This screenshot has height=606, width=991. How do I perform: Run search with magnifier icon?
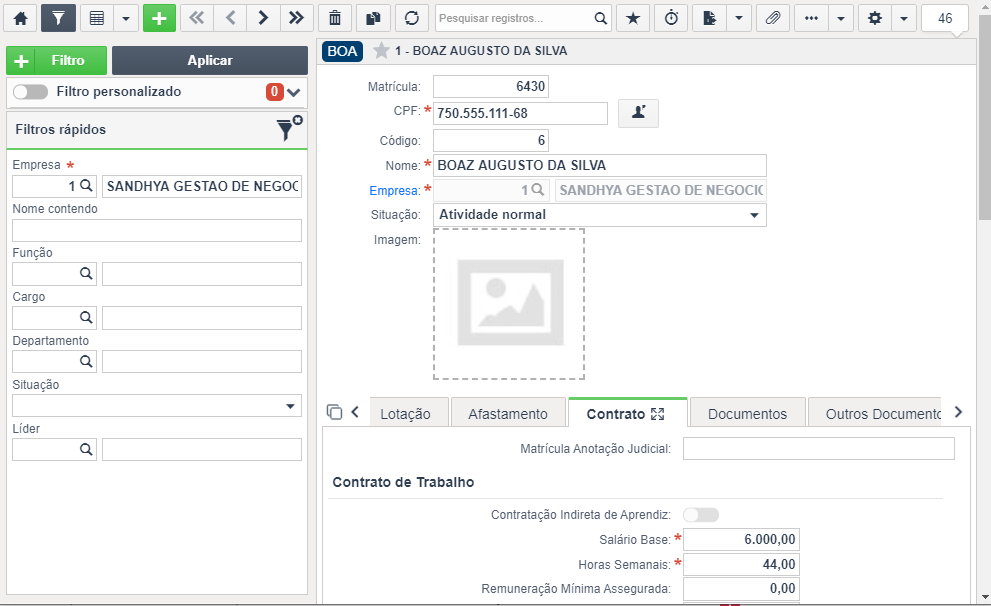click(600, 18)
